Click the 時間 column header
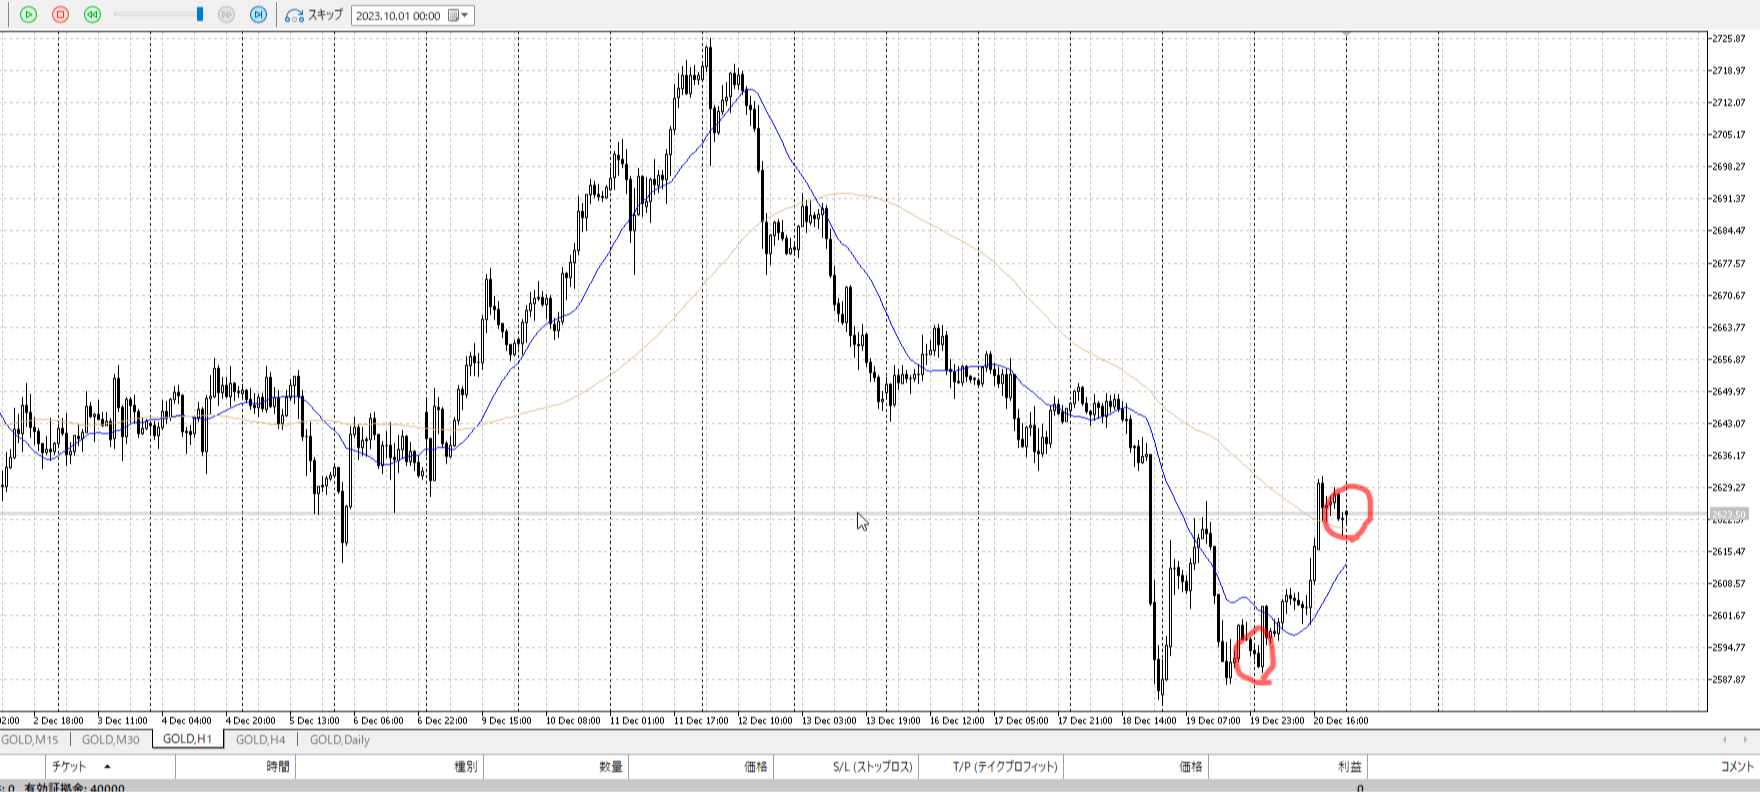Screen dimensions: 1760x792 [x=277, y=767]
